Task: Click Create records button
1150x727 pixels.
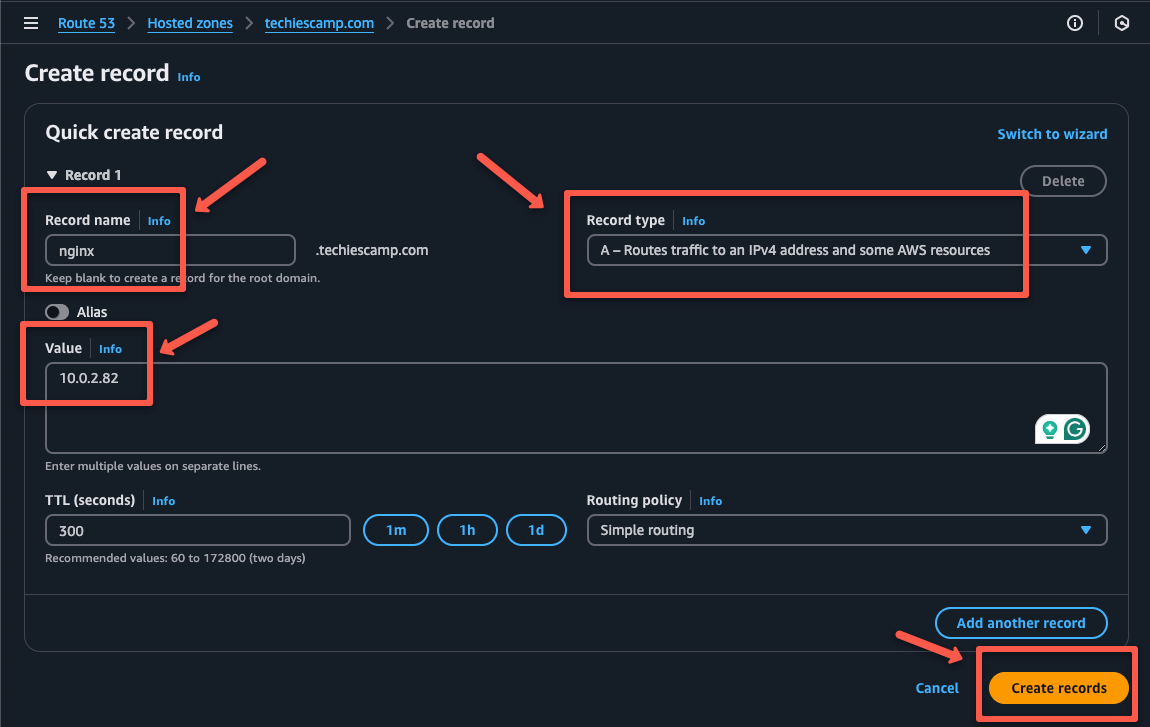Action: click(1058, 688)
